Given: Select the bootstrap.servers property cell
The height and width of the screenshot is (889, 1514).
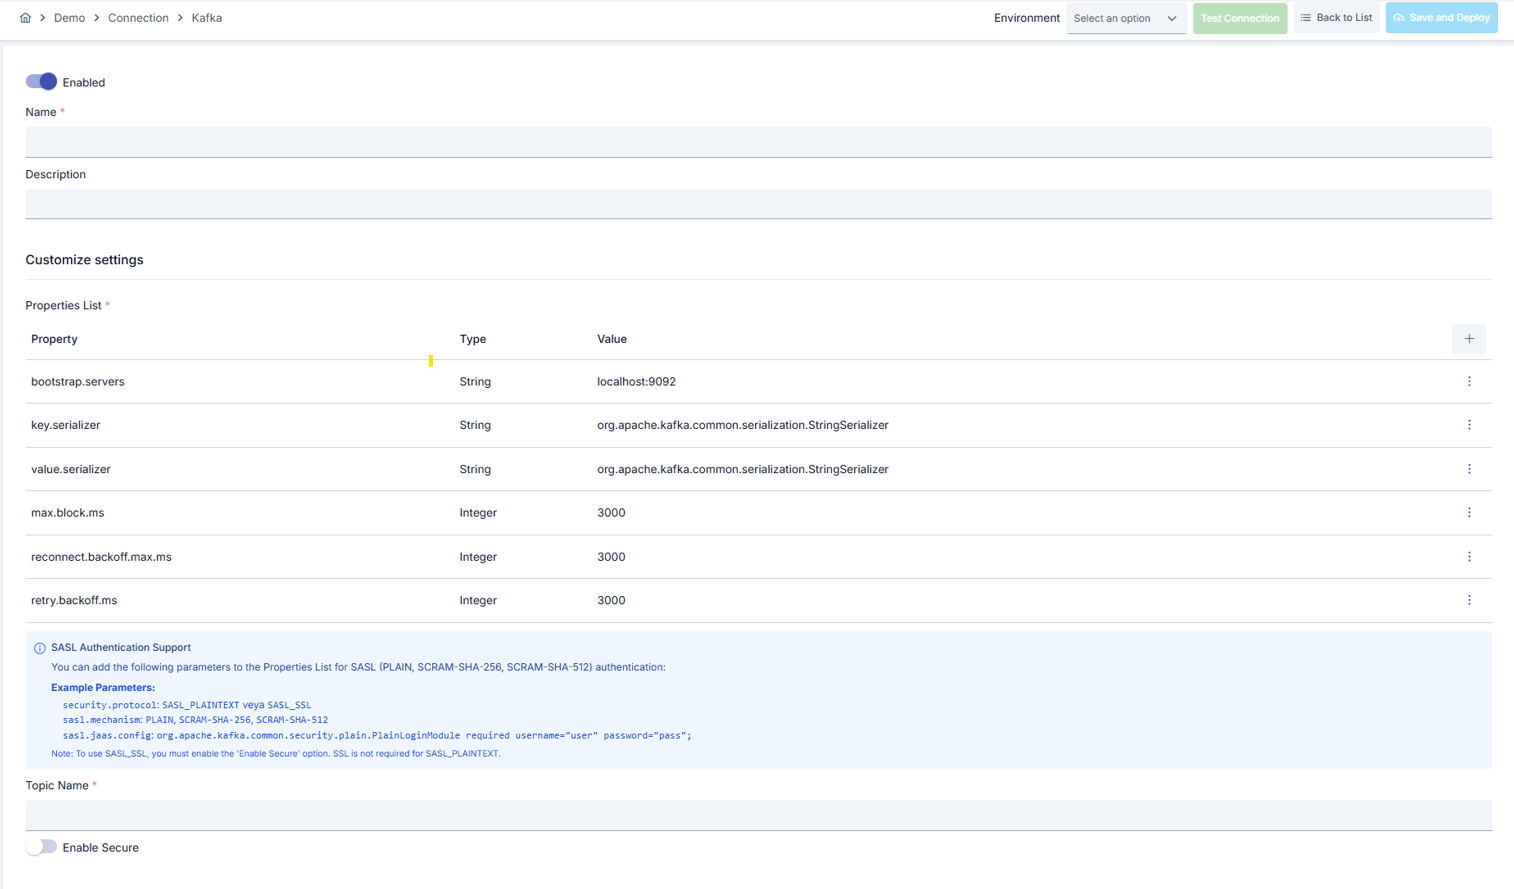Looking at the screenshot, I should pyautogui.click(x=78, y=382).
